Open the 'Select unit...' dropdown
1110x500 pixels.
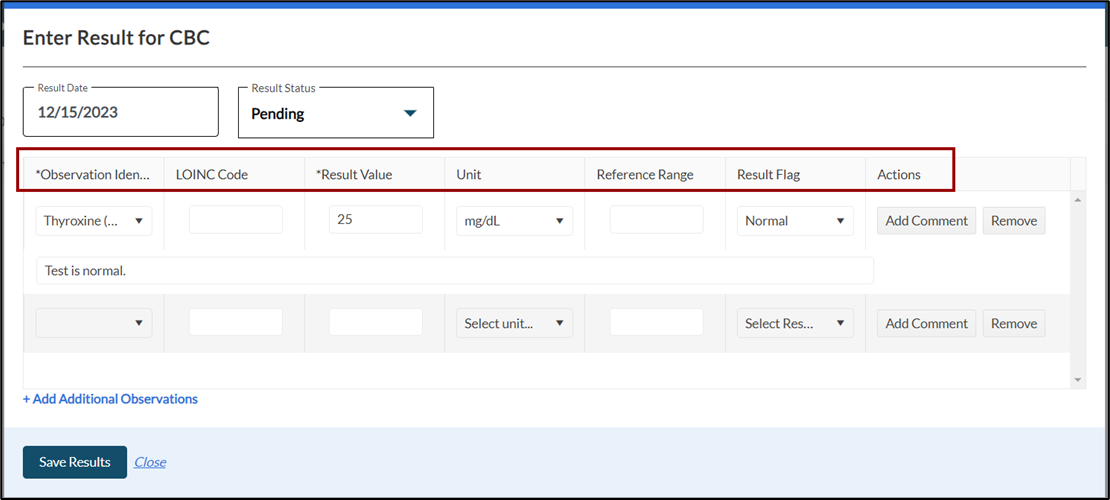click(514, 323)
